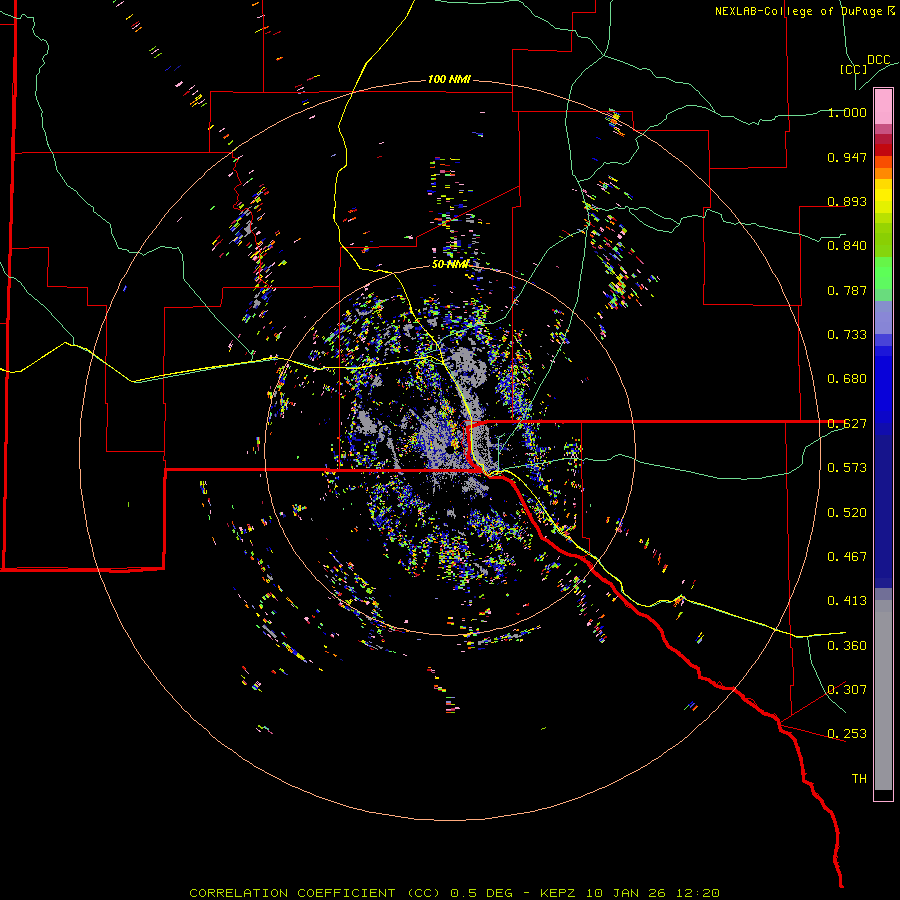Select the 0.627 legend value
Image resolution: width=900 pixels, height=900 pixels.
847,424
